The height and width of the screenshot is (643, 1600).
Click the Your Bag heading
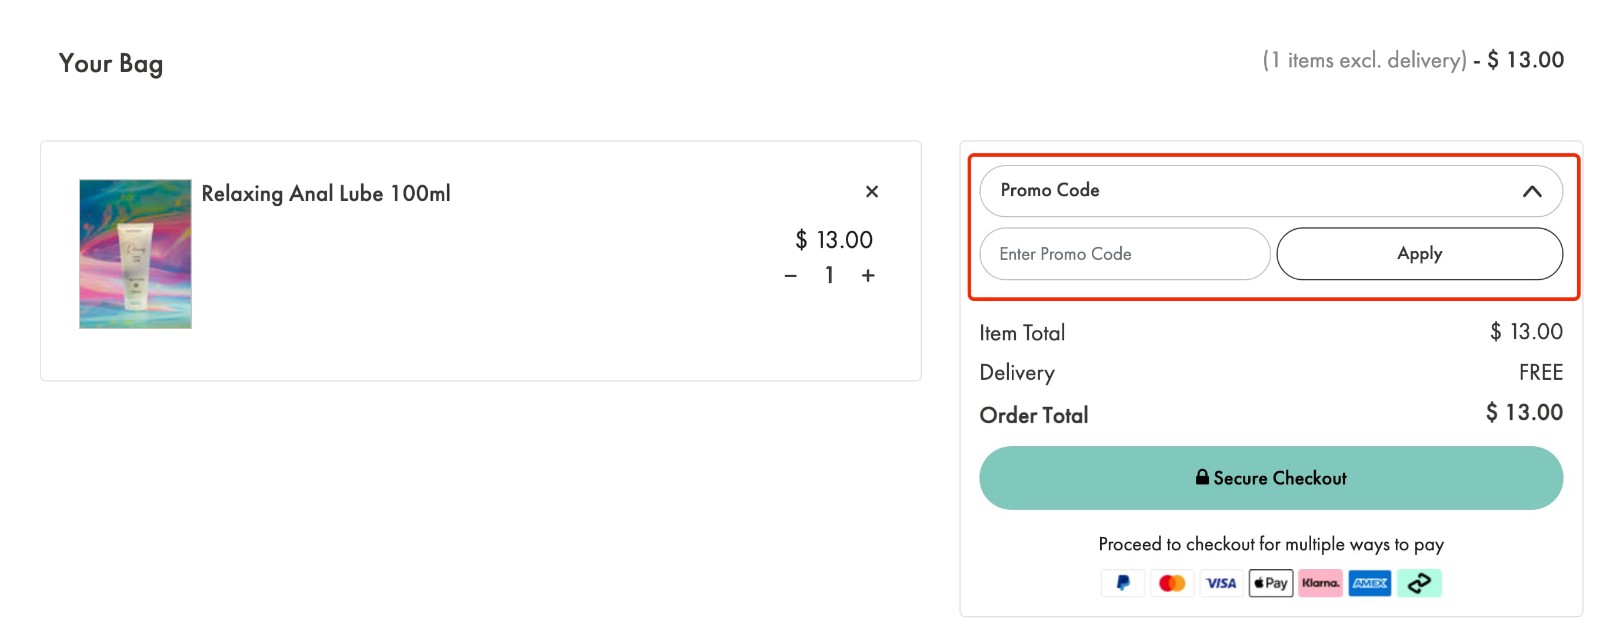click(x=111, y=63)
